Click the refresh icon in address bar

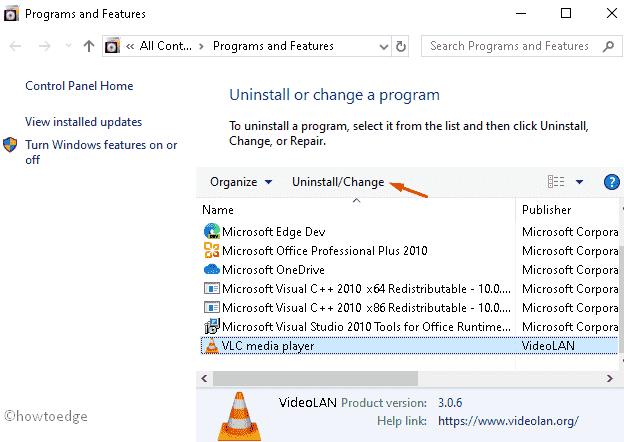coord(402,46)
